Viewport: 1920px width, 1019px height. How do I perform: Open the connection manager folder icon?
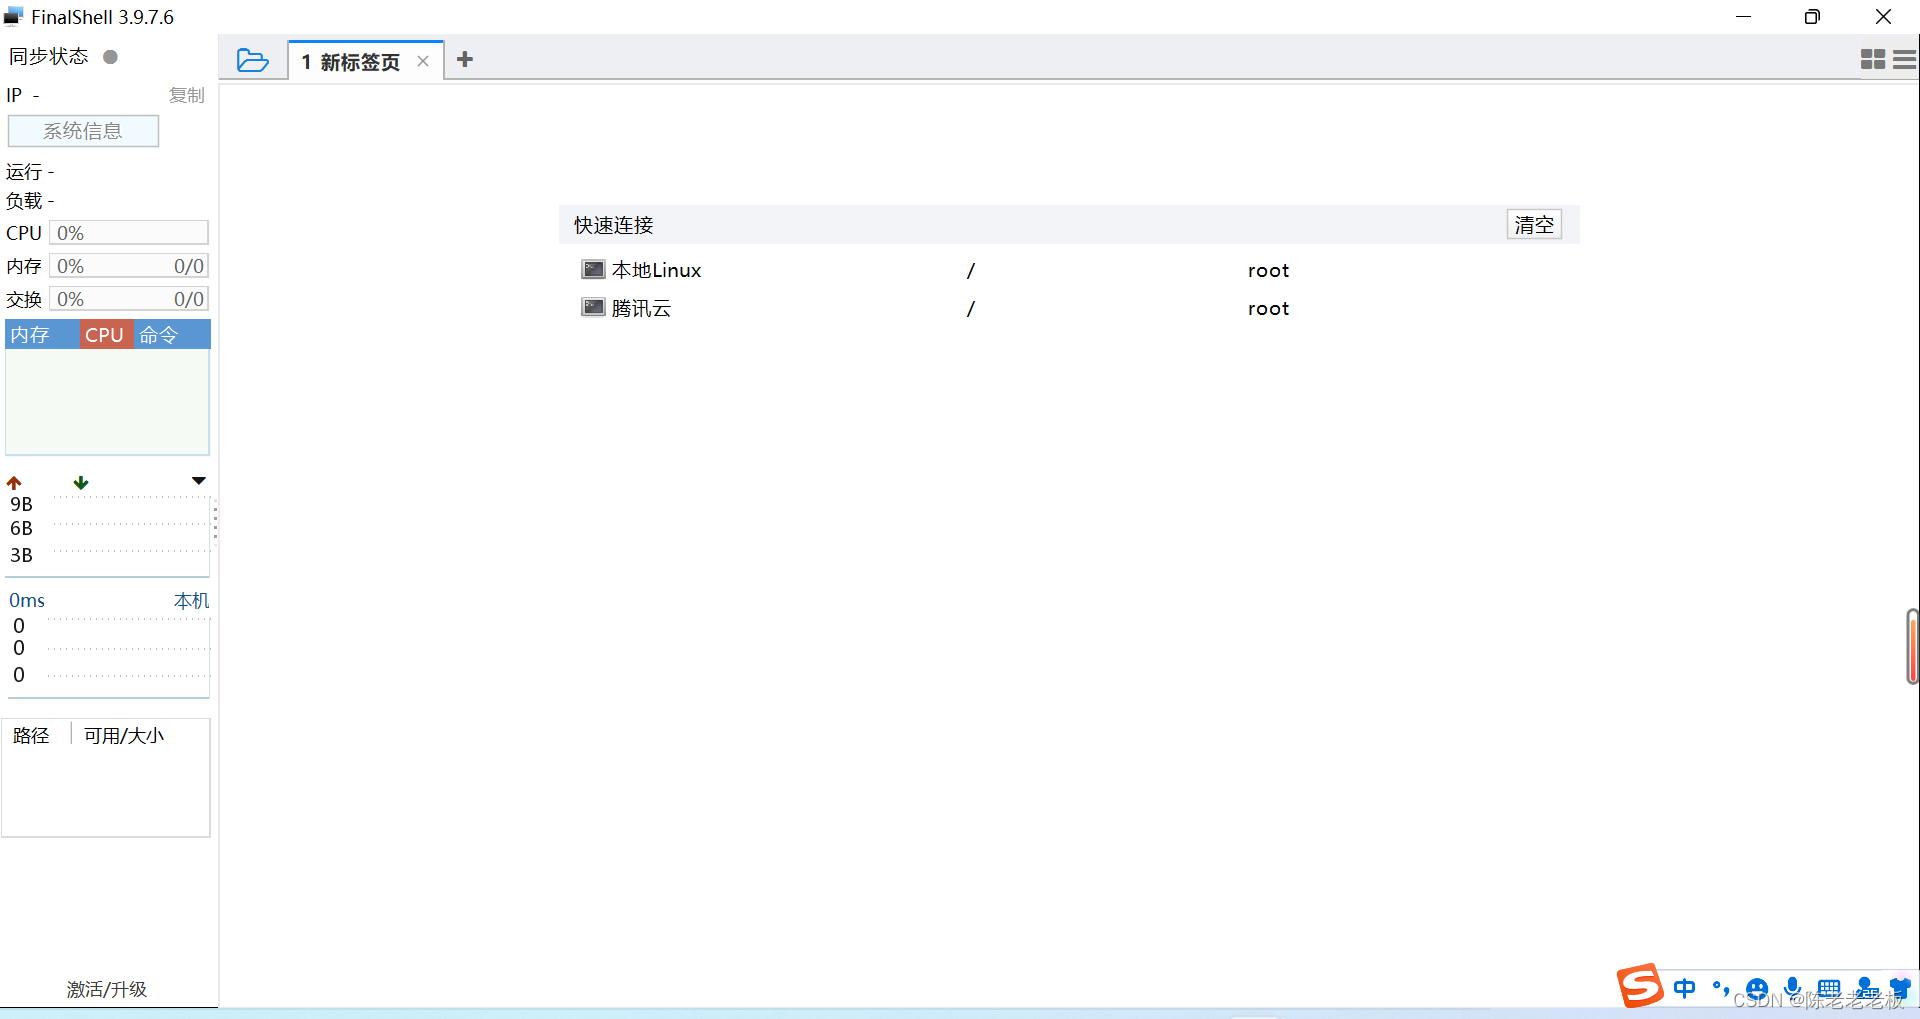click(253, 60)
